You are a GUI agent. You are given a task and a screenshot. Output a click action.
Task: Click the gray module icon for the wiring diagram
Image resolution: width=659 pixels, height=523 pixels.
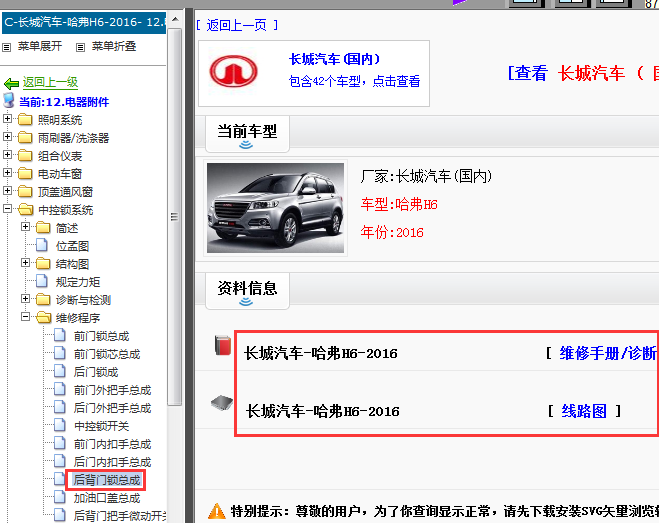(x=221, y=403)
